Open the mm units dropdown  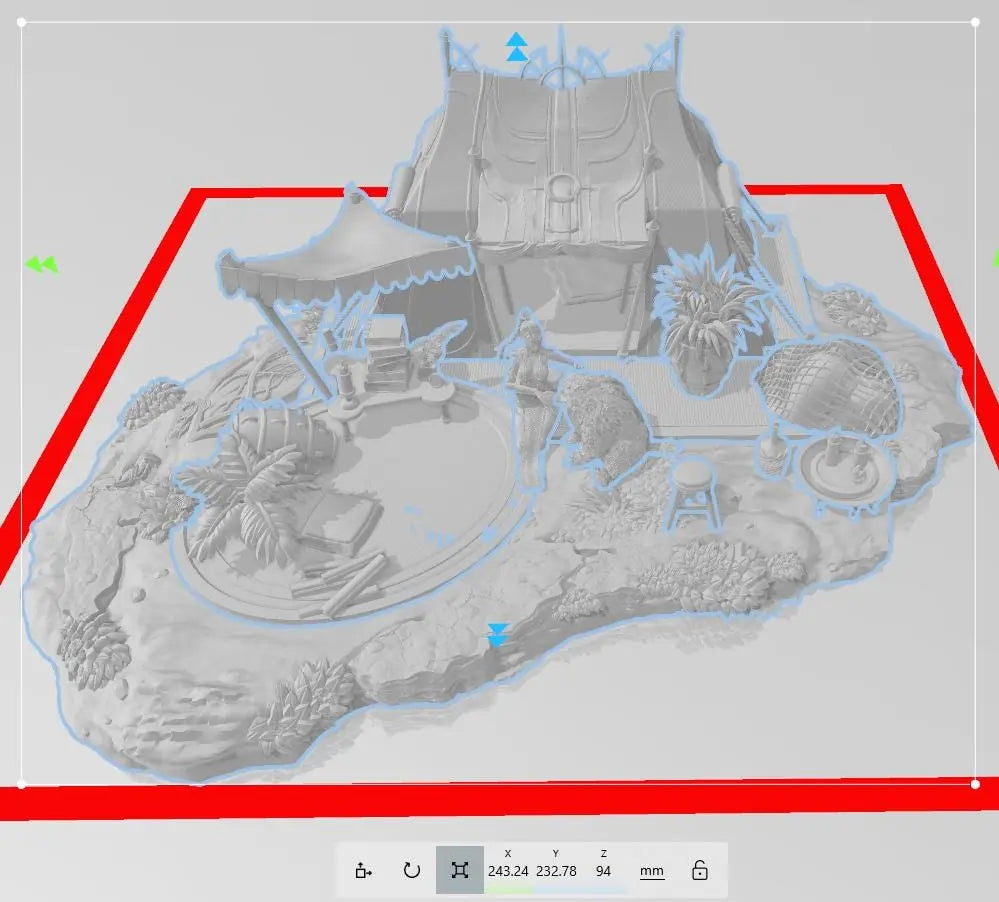click(x=651, y=871)
